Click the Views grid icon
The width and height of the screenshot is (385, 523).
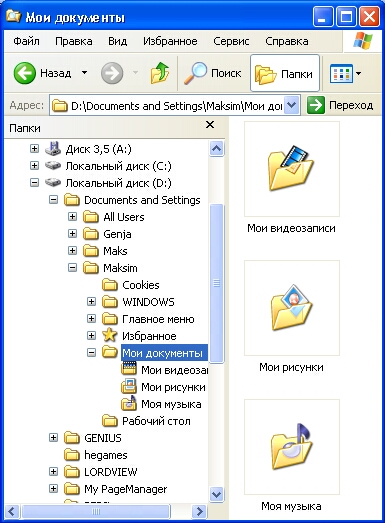tap(341, 73)
